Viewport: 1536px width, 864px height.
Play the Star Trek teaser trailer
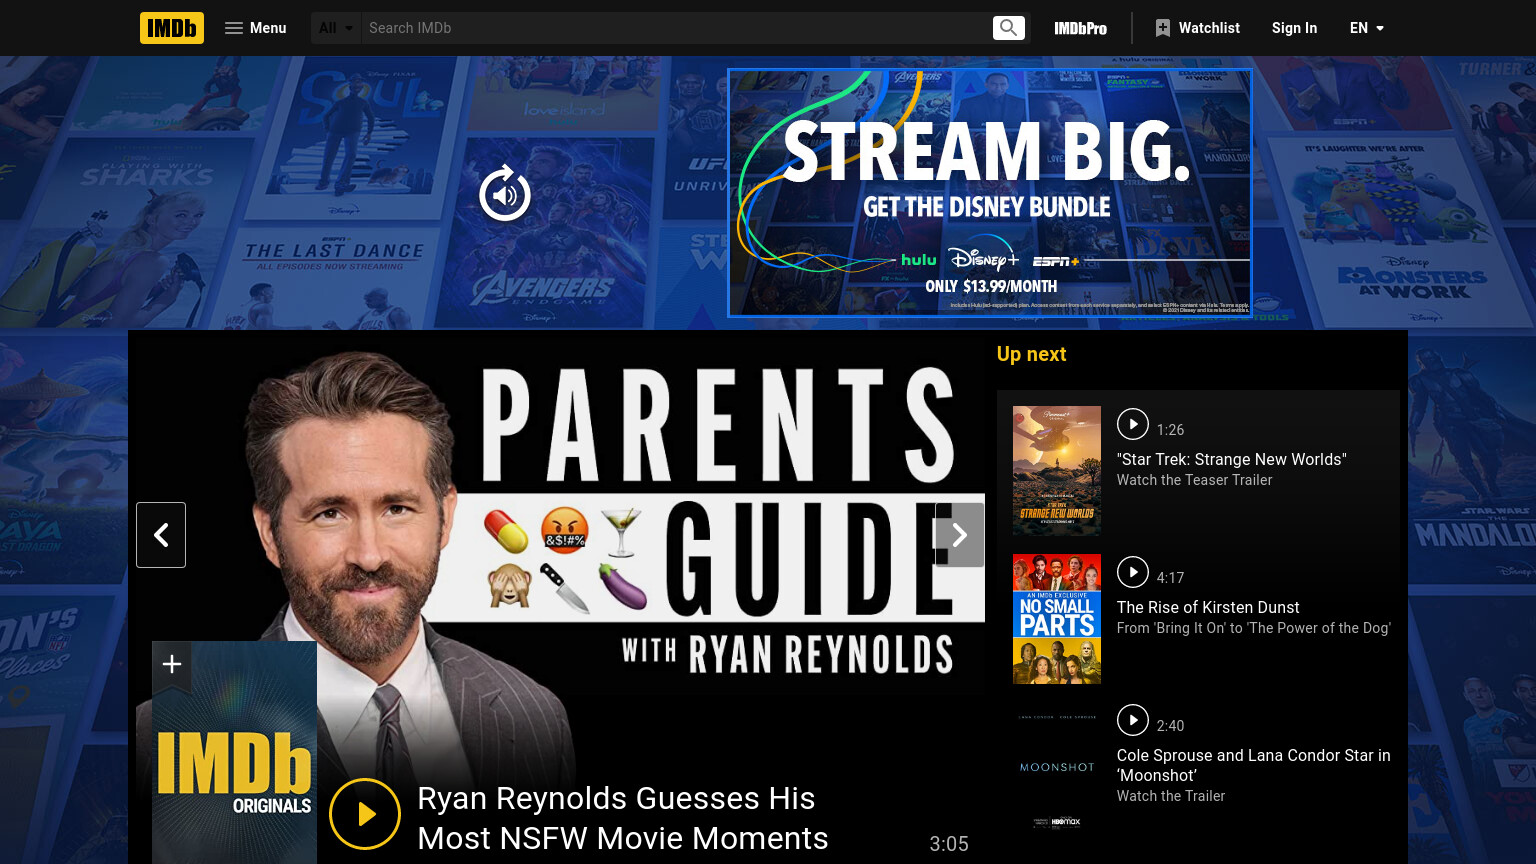pyautogui.click(x=1133, y=424)
